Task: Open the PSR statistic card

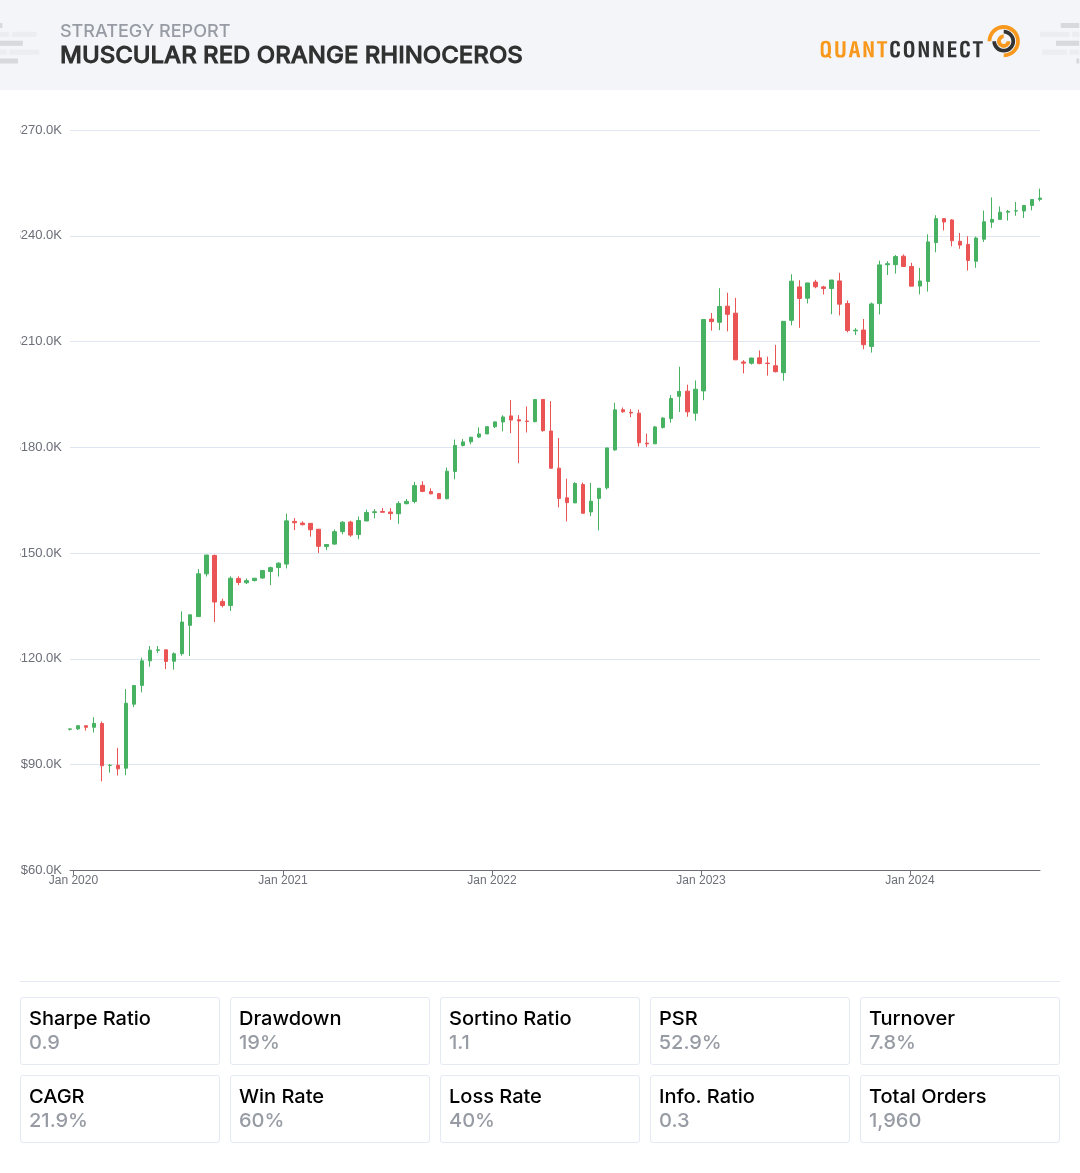Action: pos(750,1030)
